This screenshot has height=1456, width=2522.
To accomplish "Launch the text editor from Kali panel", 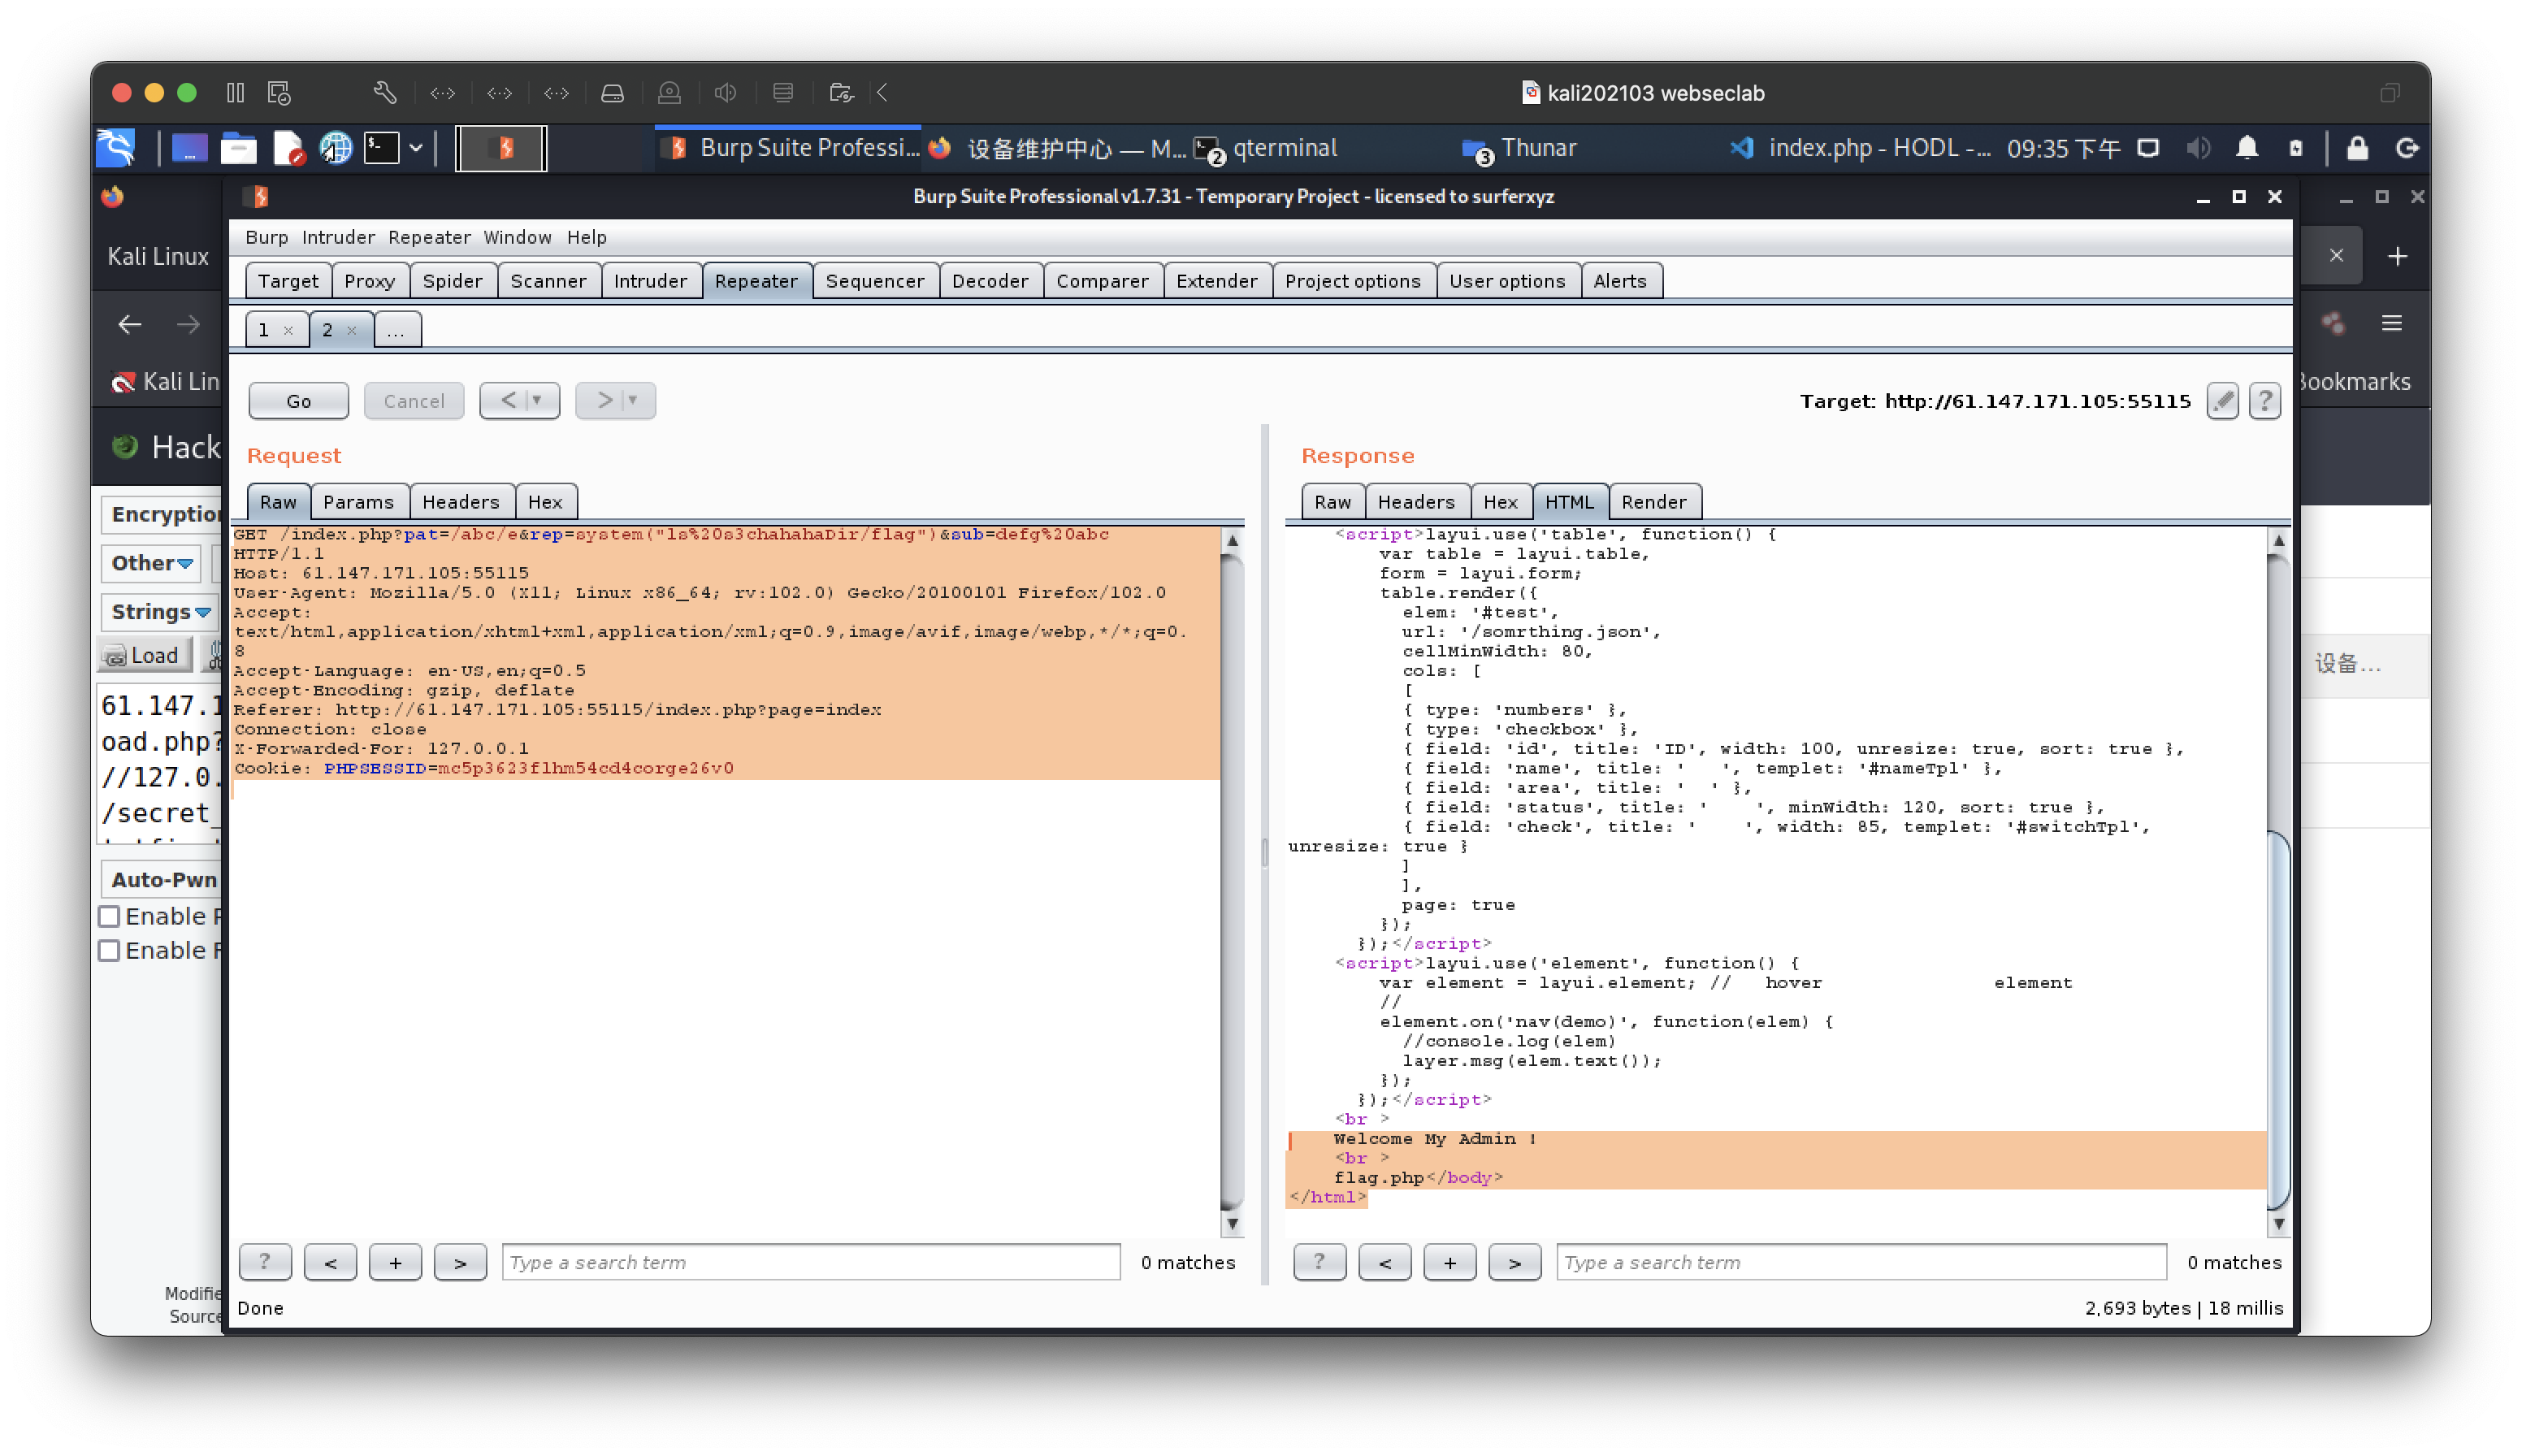I will (x=288, y=148).
